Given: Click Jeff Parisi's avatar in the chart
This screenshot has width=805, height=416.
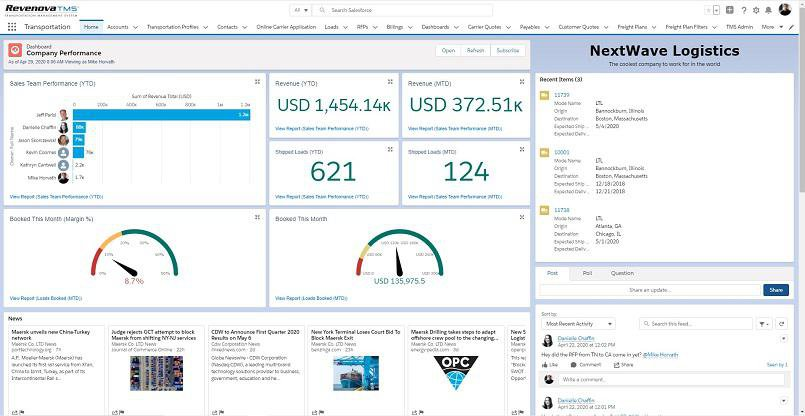Looking at the screenshot, I should 63,115.
